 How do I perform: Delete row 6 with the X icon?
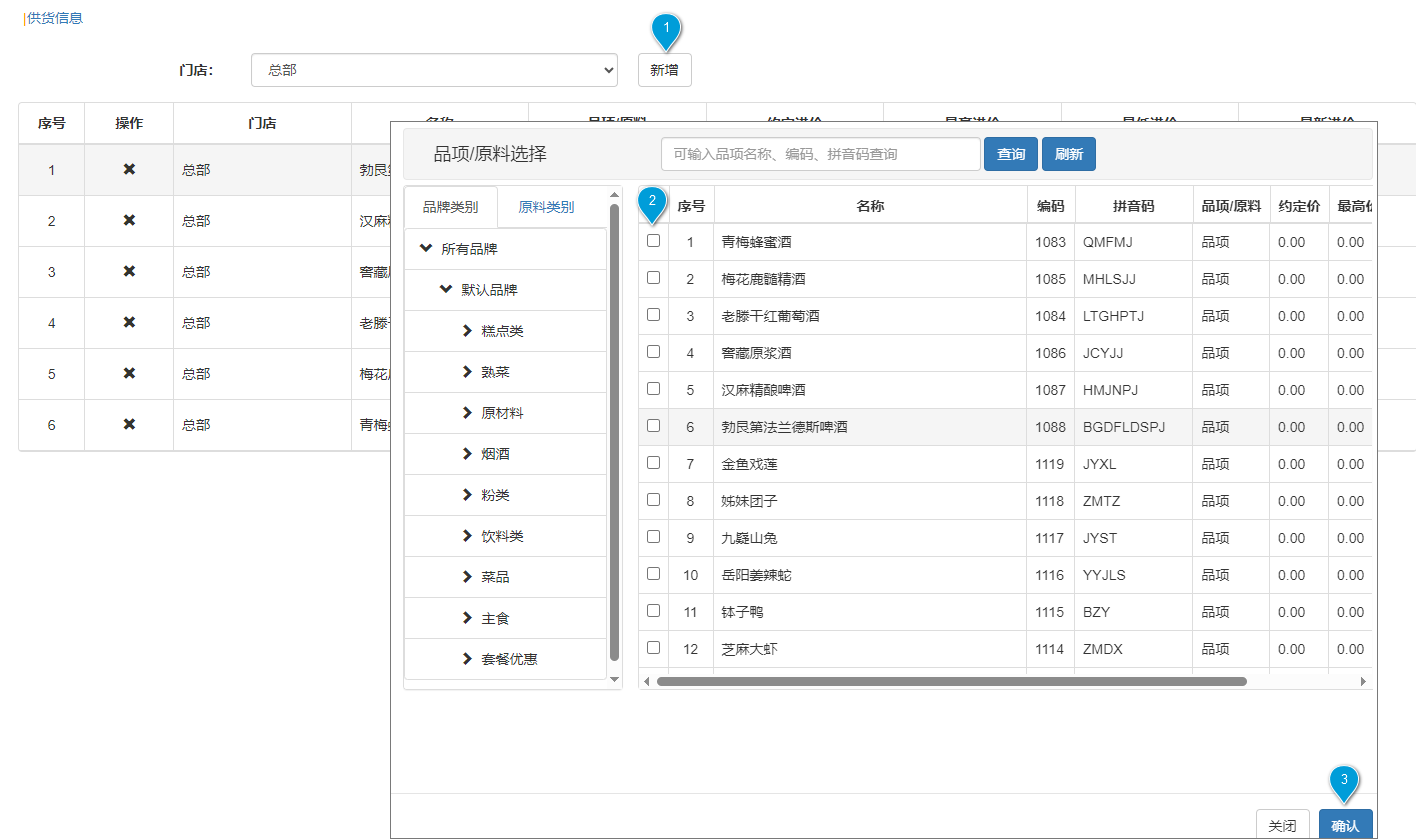129,425
